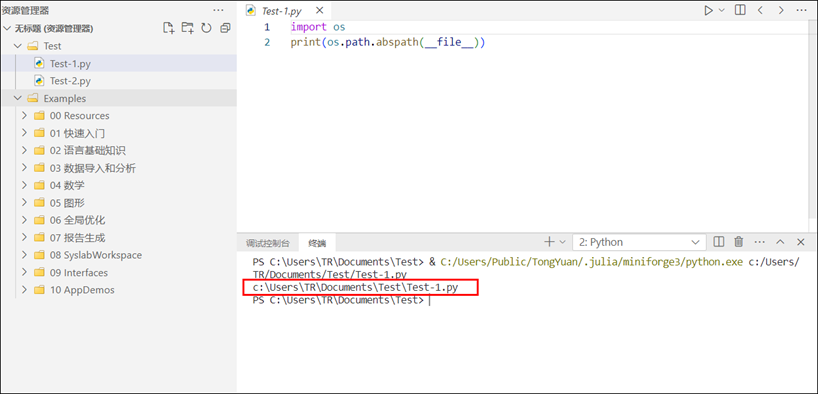Viewport: 818px width, 394px height.
Task: Click the 资源管理器 panel title
Action: click(25, 10)
